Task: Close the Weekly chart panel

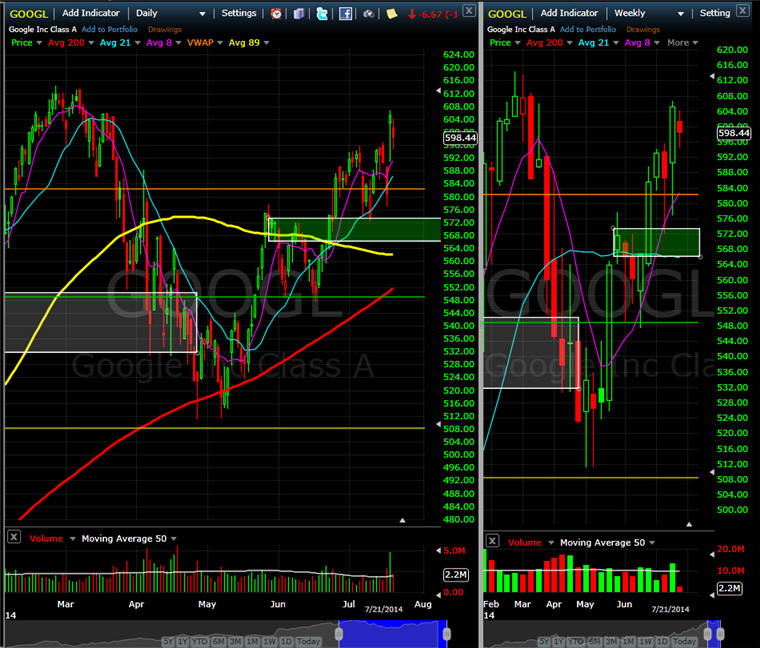Action: [743, 10]
